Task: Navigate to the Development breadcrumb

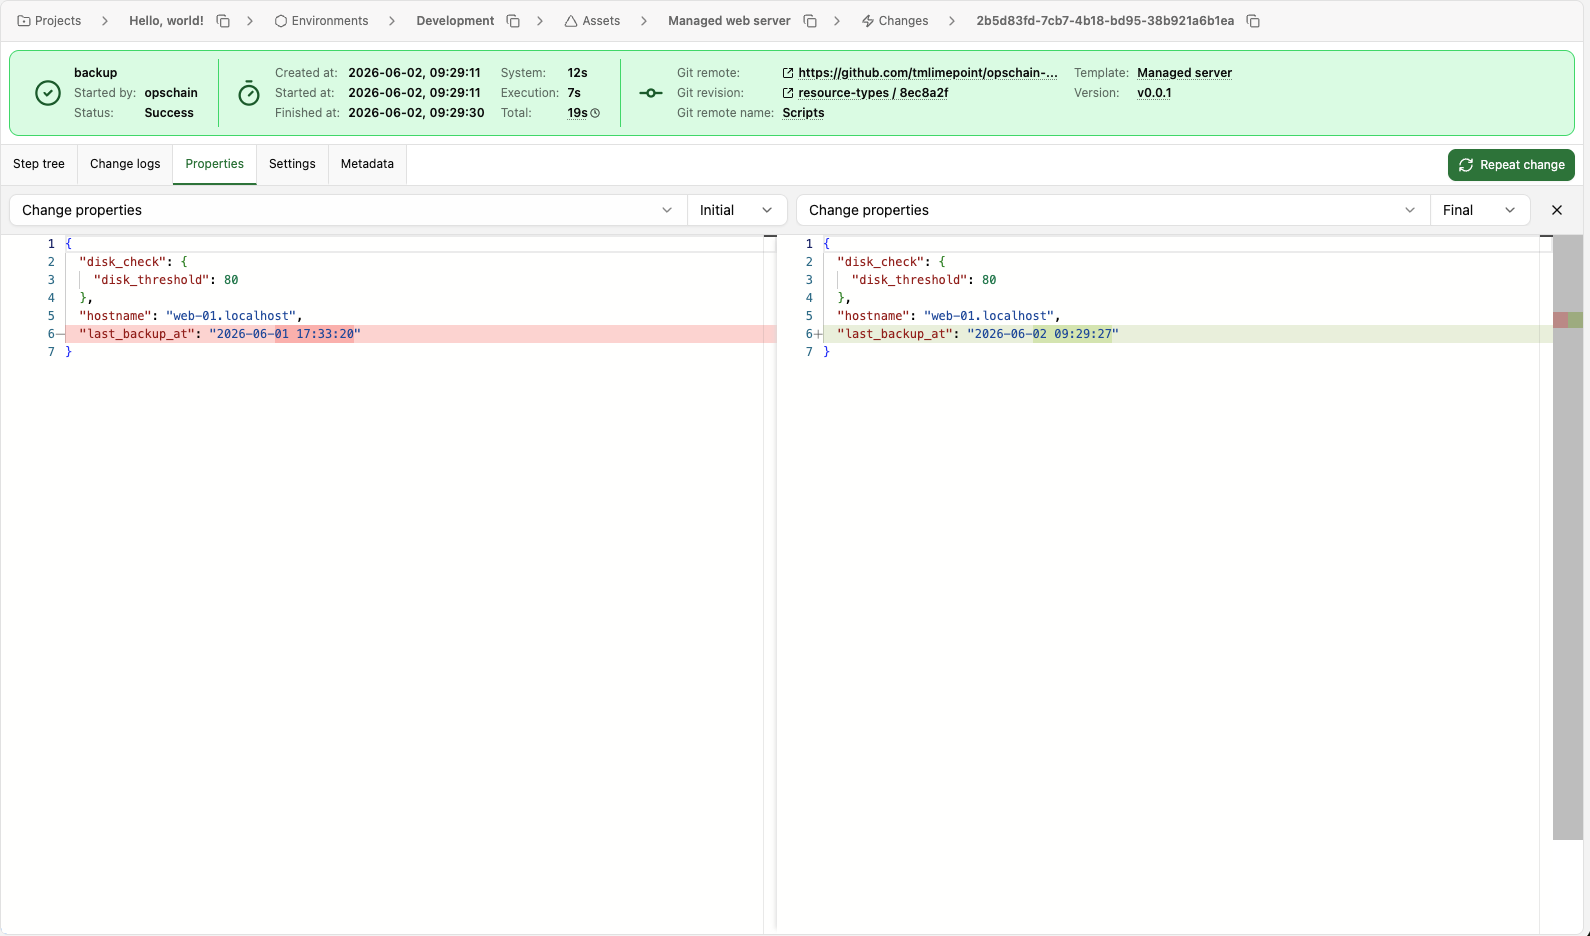Action: (455, 21)
